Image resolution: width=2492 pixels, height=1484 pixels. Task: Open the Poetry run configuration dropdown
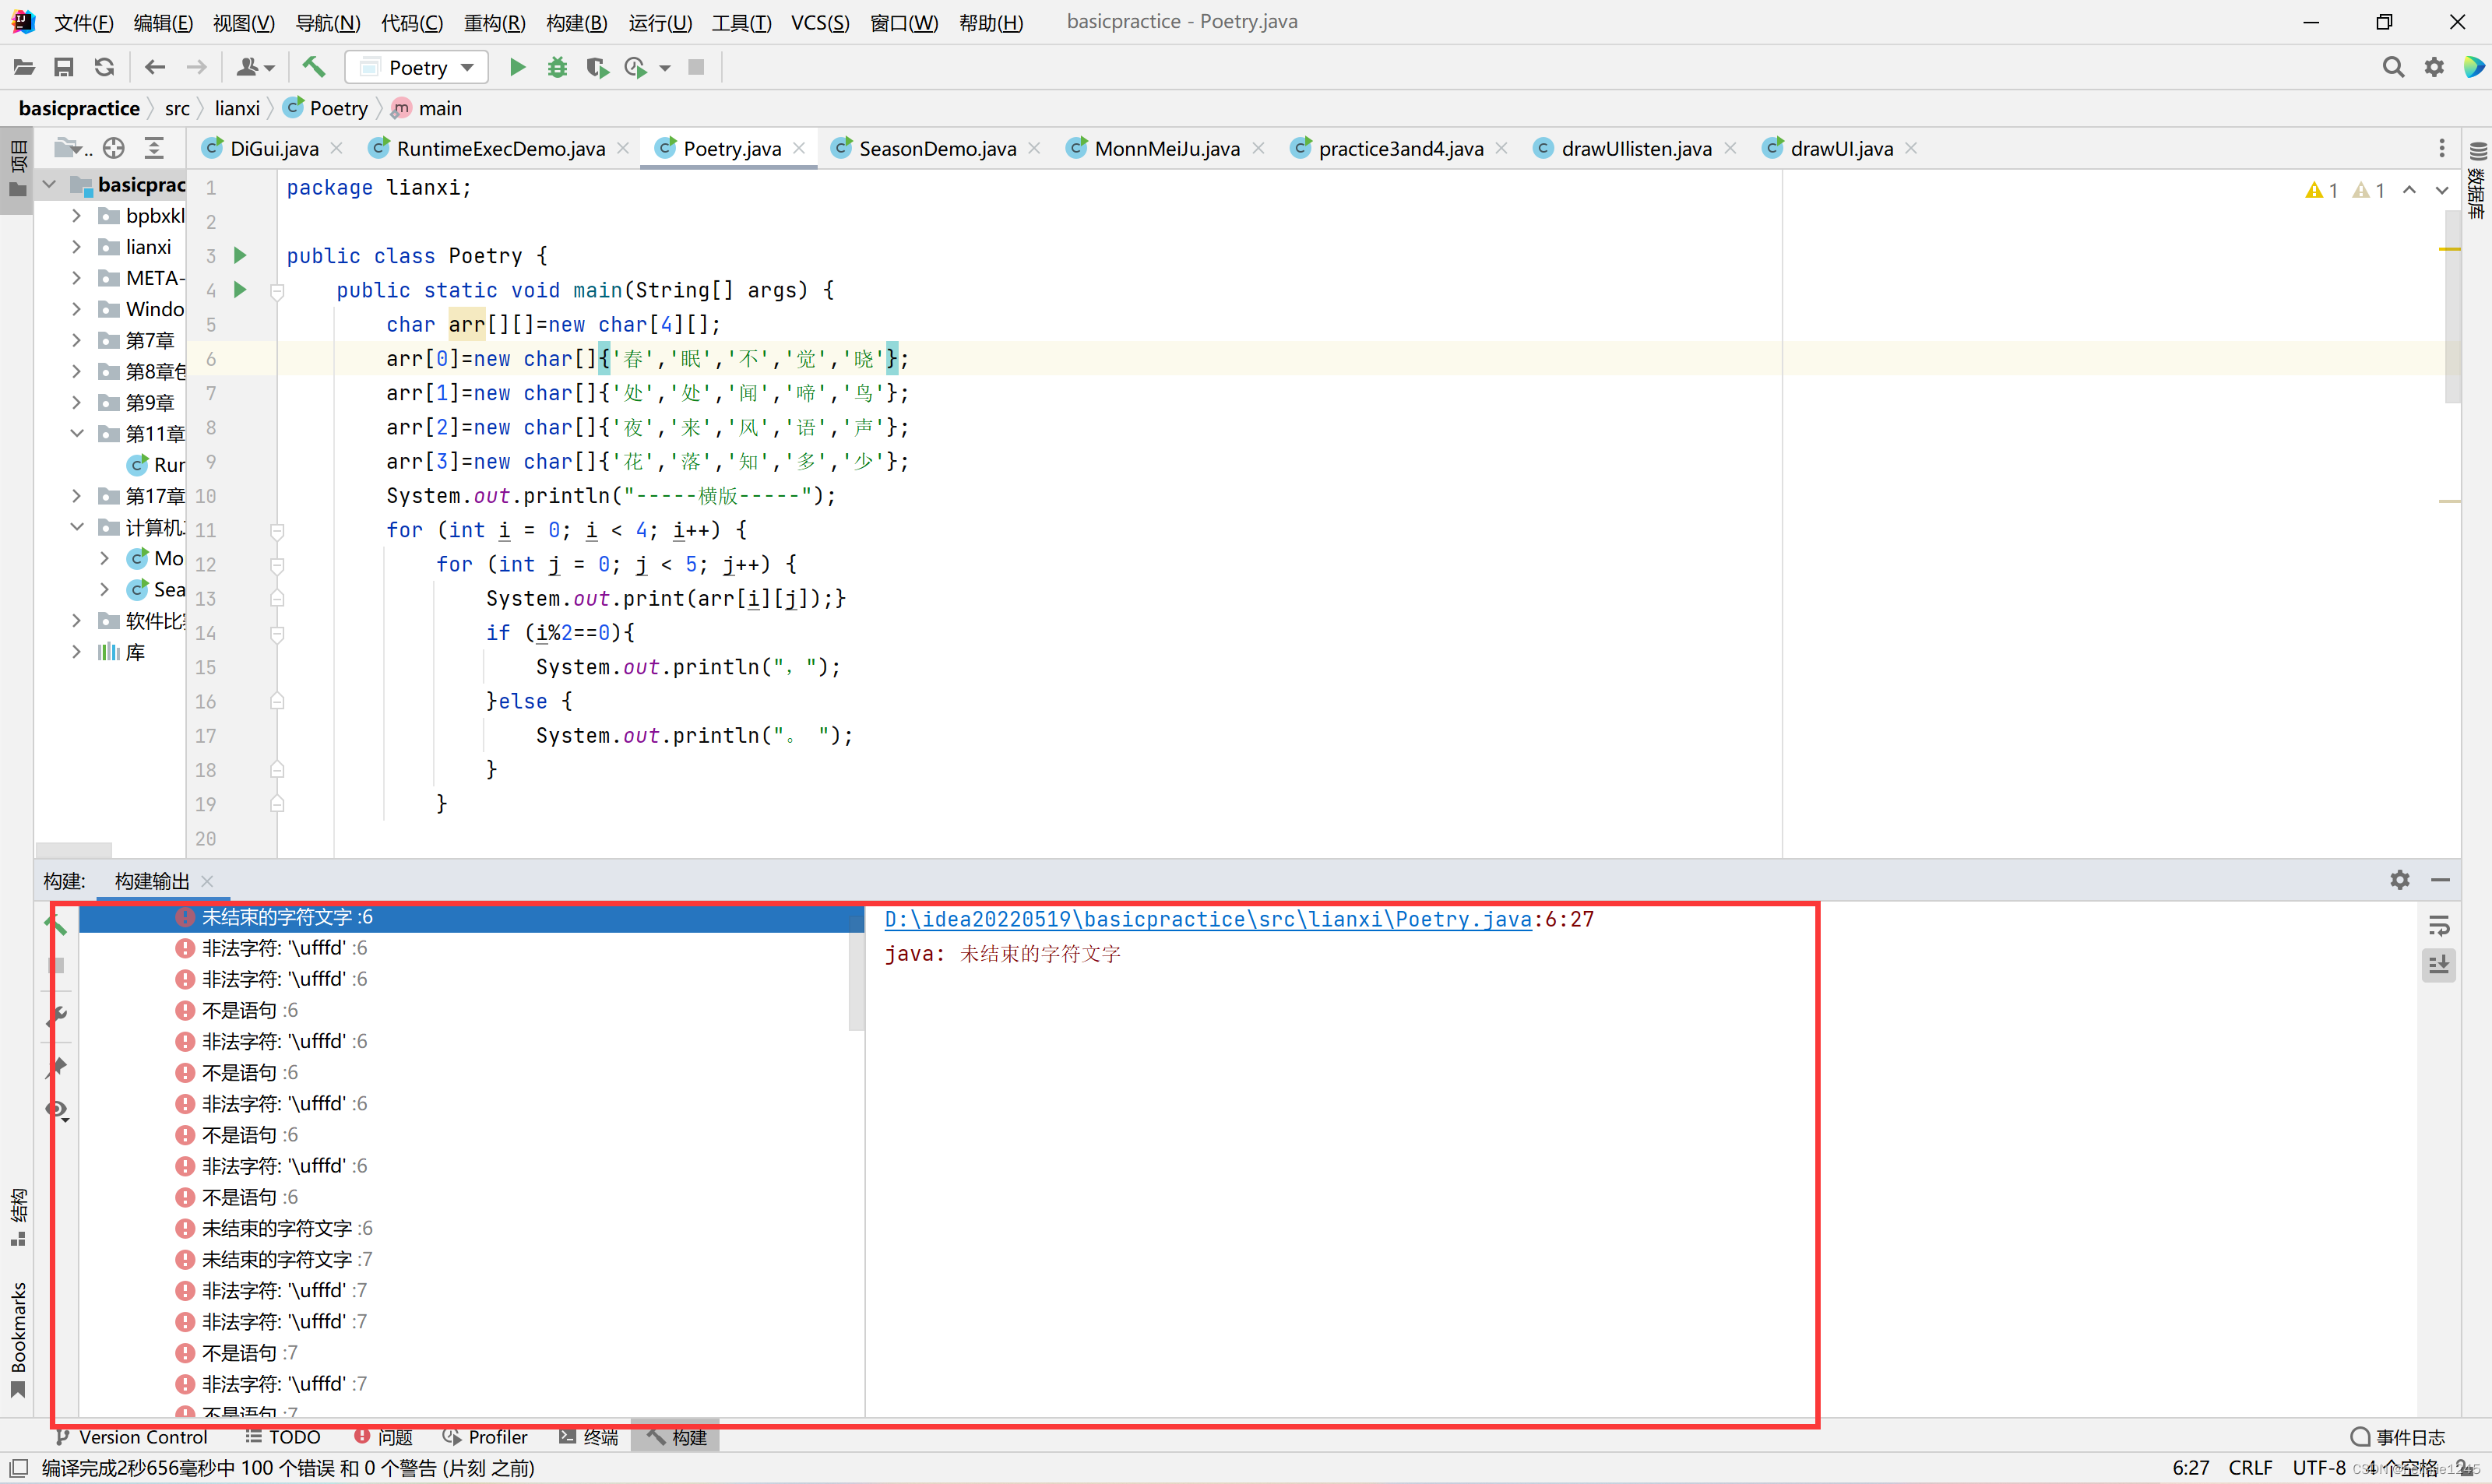click(417, 67)
